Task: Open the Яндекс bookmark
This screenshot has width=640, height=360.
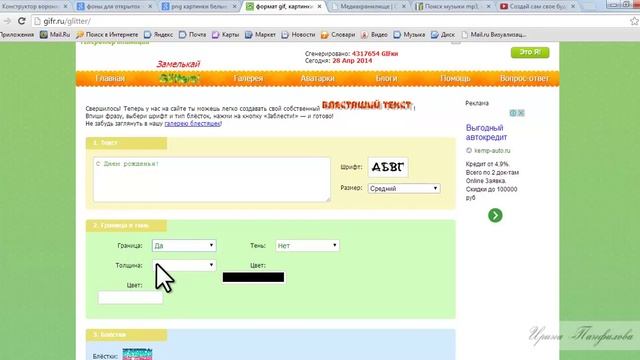Action: click(x=158, y=35)
